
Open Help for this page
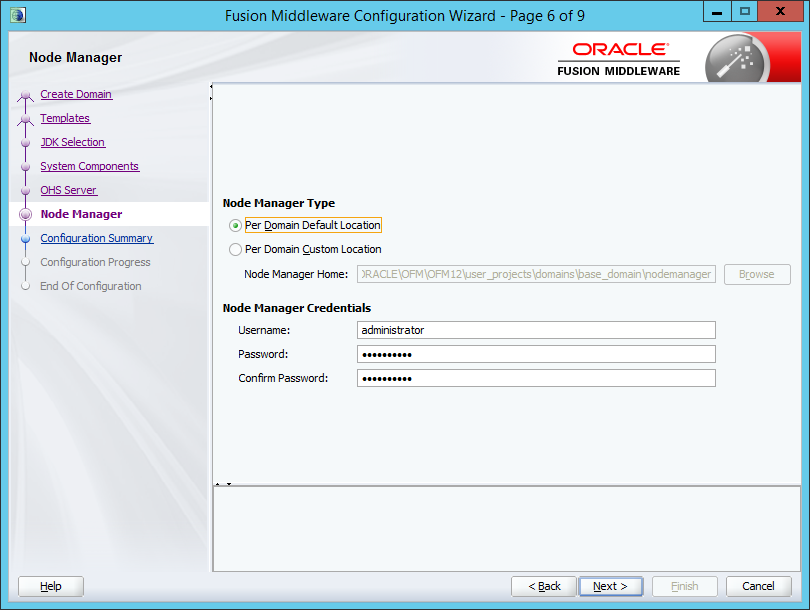tap(51, 586)
